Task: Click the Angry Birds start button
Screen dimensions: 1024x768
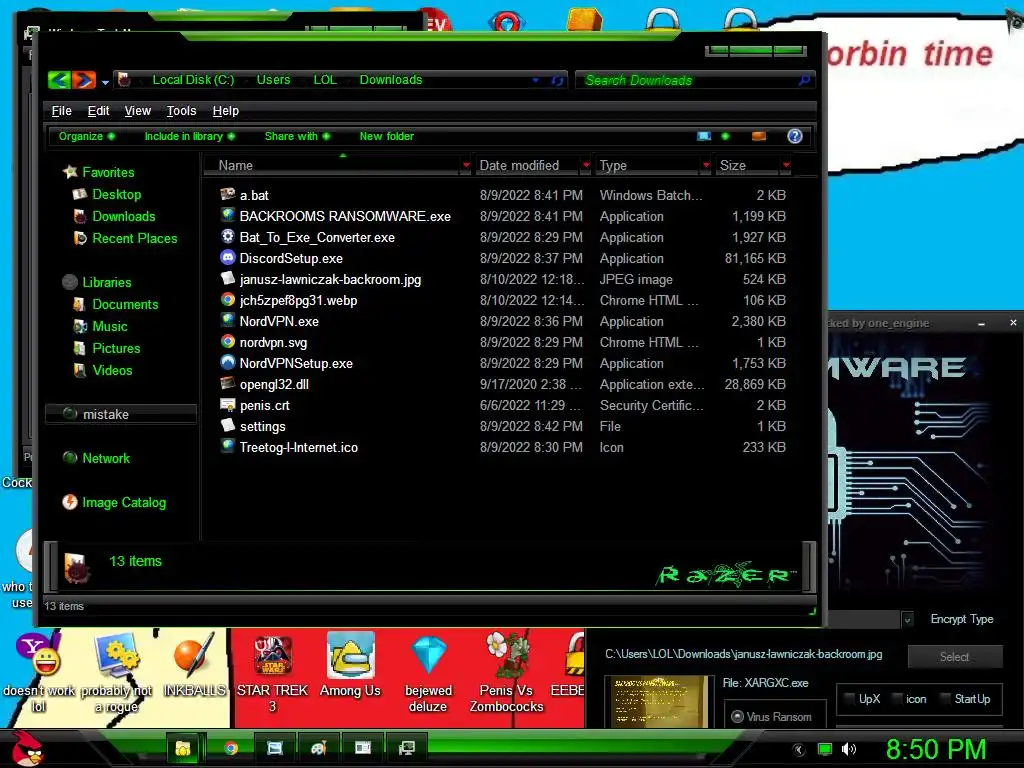Action: pyautogui.click(x=26, y=748)
